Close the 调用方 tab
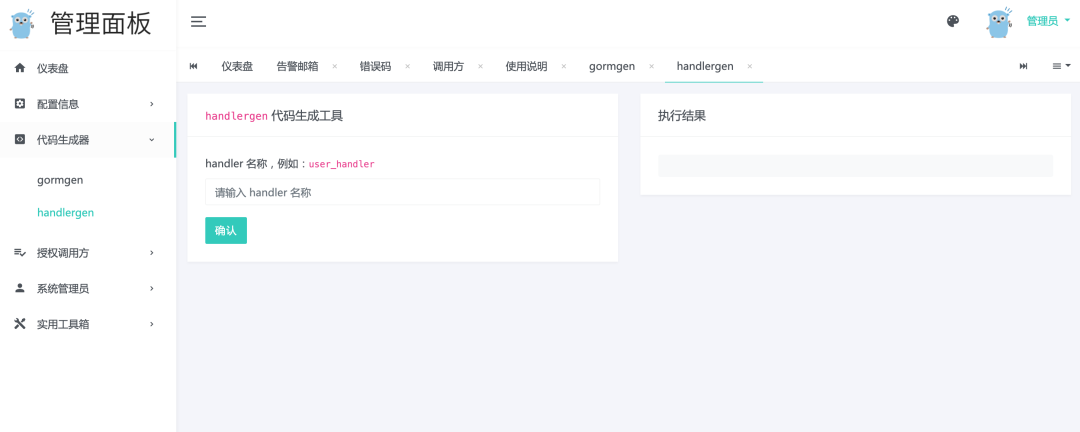Viewport: 1080px width, 432px height. pos(481,66)
